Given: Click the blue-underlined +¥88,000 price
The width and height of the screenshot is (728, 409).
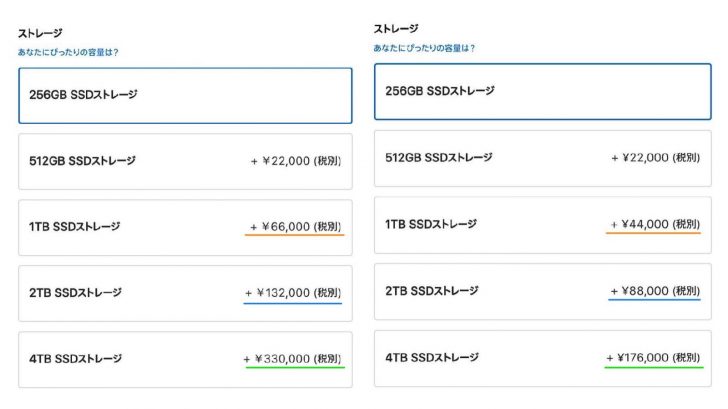Looking at the screenshot, I should 653,291.
